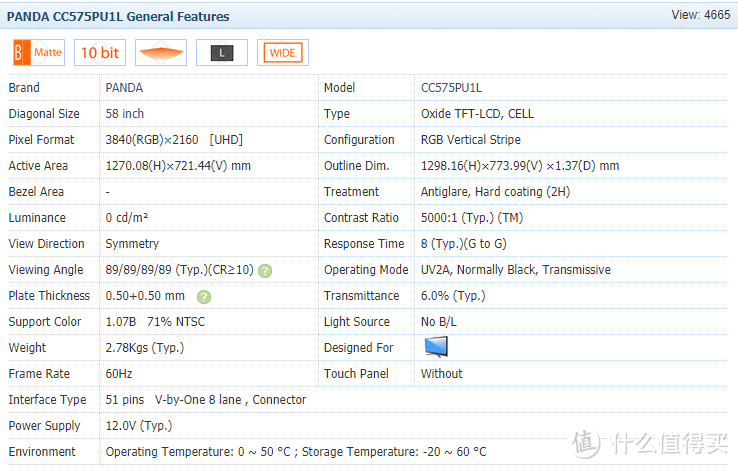Click 'V-by-One 8 lane , Connector' interface text
Image resolution: width=738 pixels, height=469 pixels.
[x=231, y=400]
